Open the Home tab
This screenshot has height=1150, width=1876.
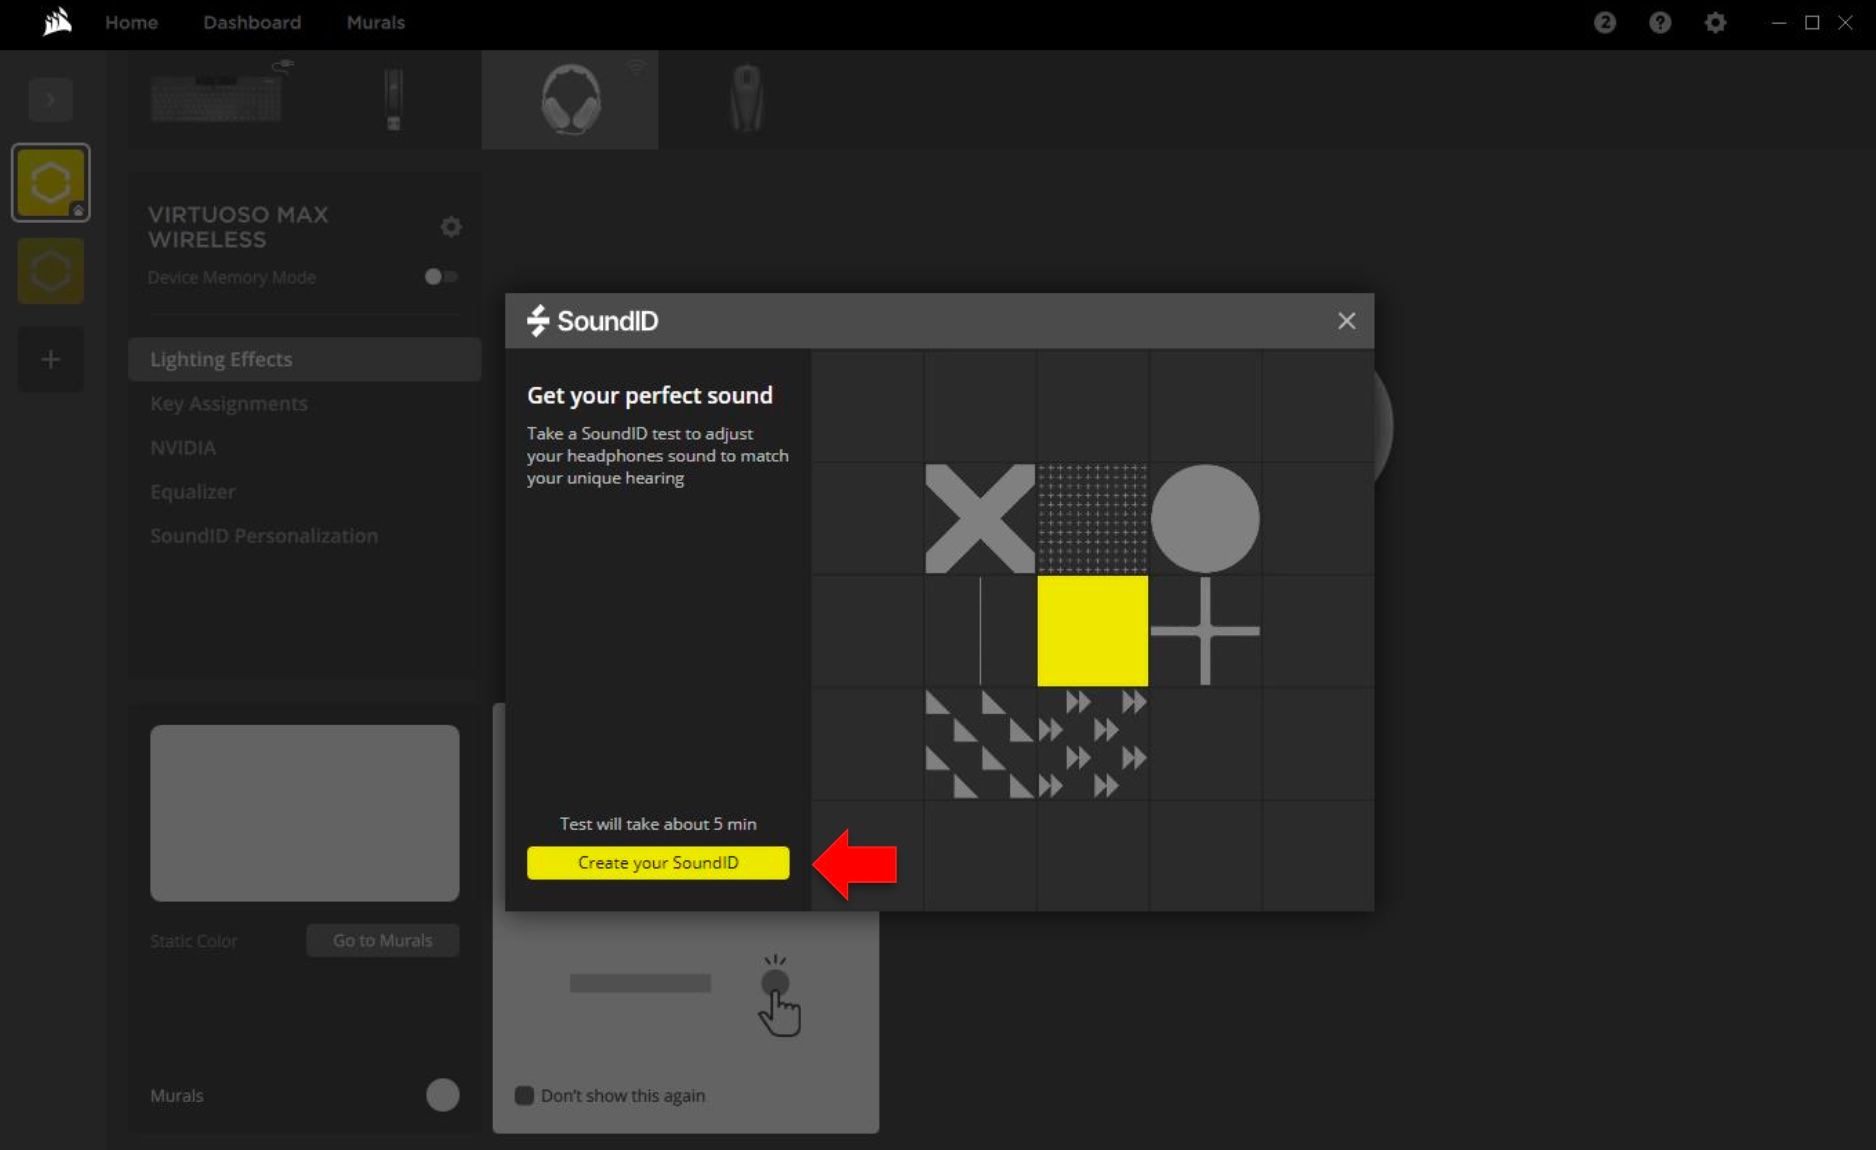click(131, 22)
